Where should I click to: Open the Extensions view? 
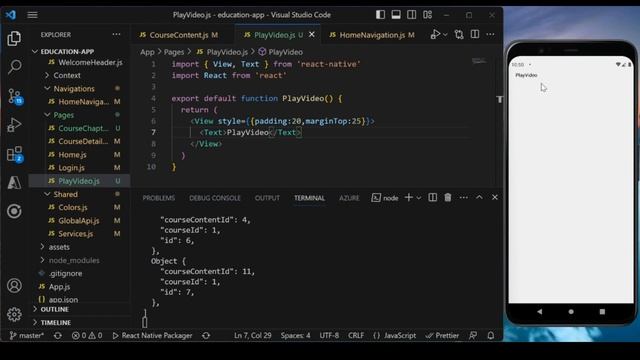tap(15, 154)
